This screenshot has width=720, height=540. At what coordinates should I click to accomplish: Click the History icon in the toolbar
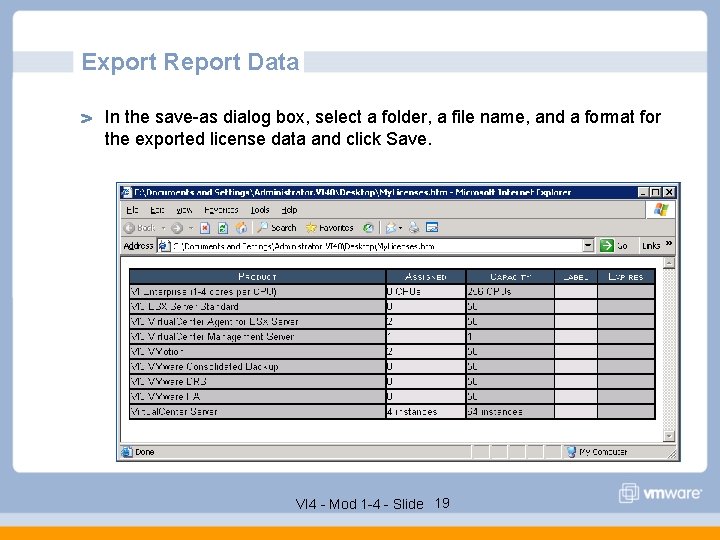tap(368, 228)
